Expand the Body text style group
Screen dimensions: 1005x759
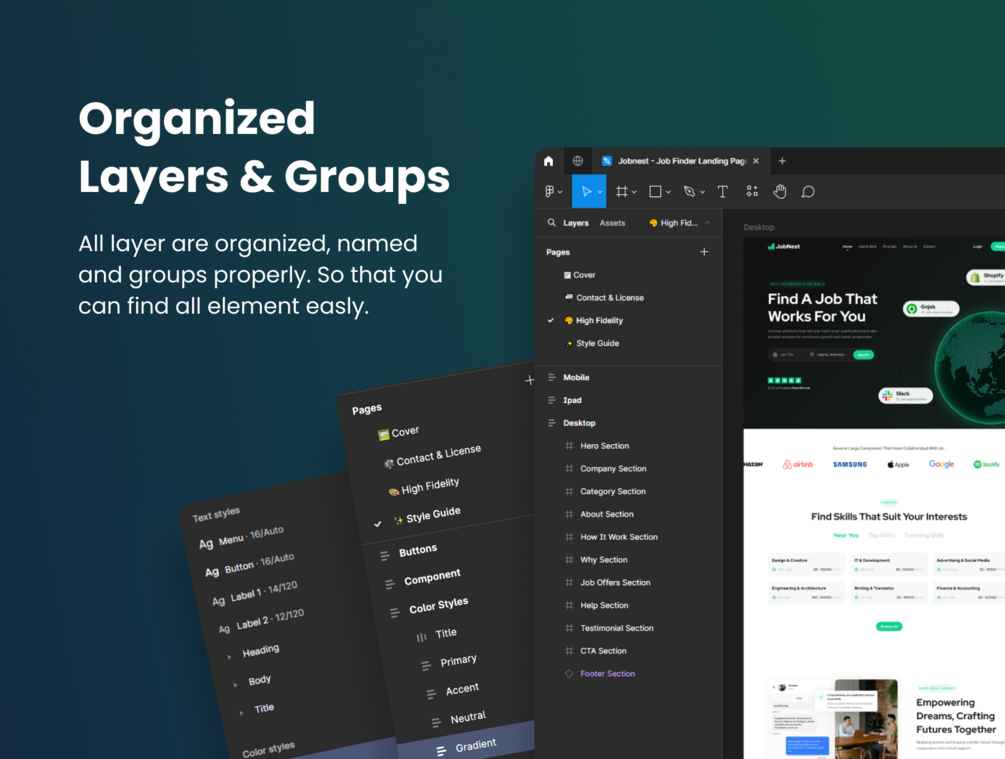point(235,685)
